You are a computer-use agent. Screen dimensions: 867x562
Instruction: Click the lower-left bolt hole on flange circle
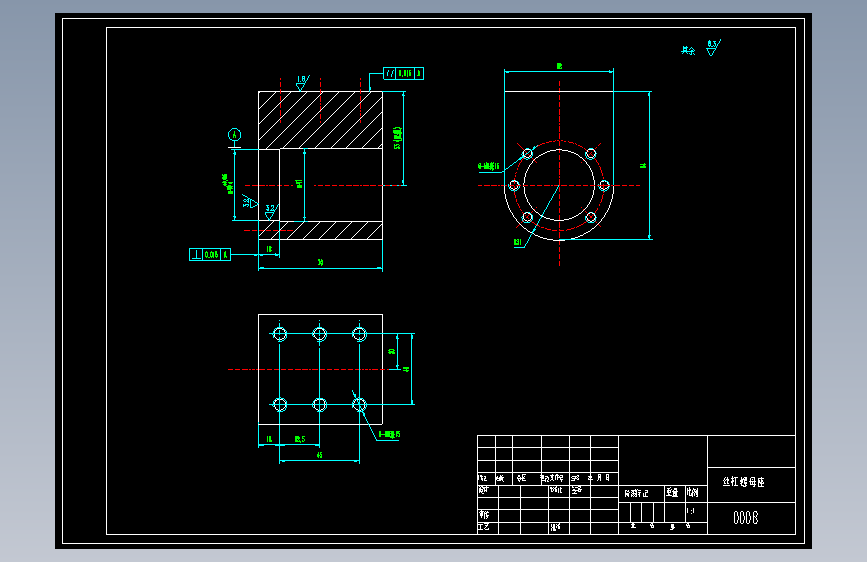coord(527,217)
